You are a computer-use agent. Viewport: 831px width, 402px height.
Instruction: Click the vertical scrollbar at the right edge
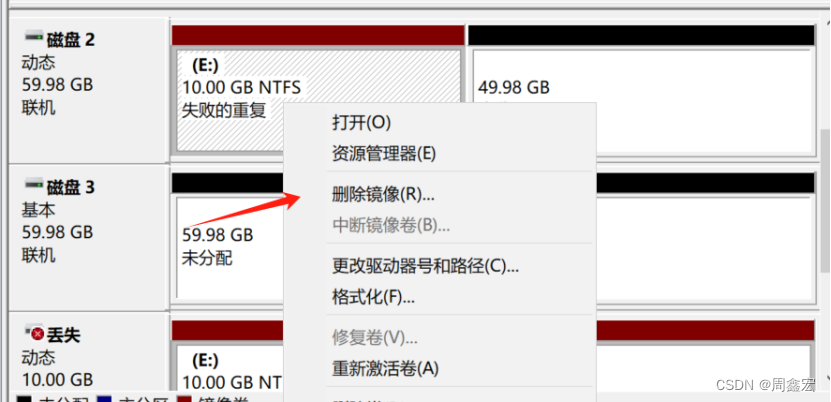[x=826, y=201]
